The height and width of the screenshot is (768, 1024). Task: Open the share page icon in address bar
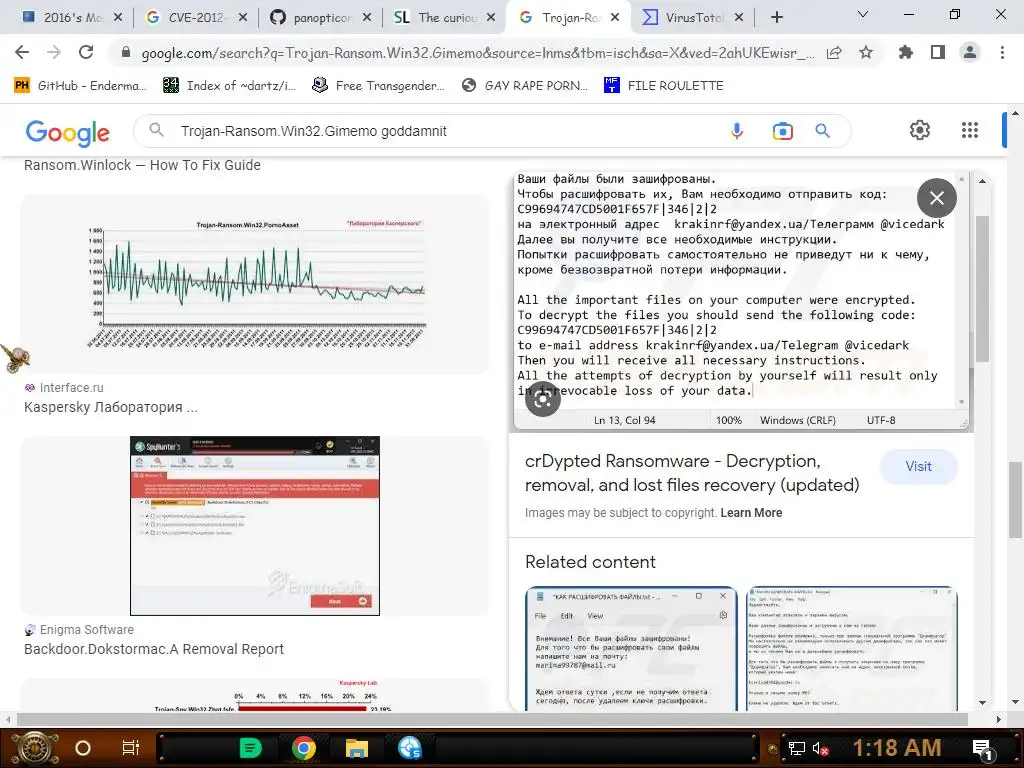click(x=834, y=53)
